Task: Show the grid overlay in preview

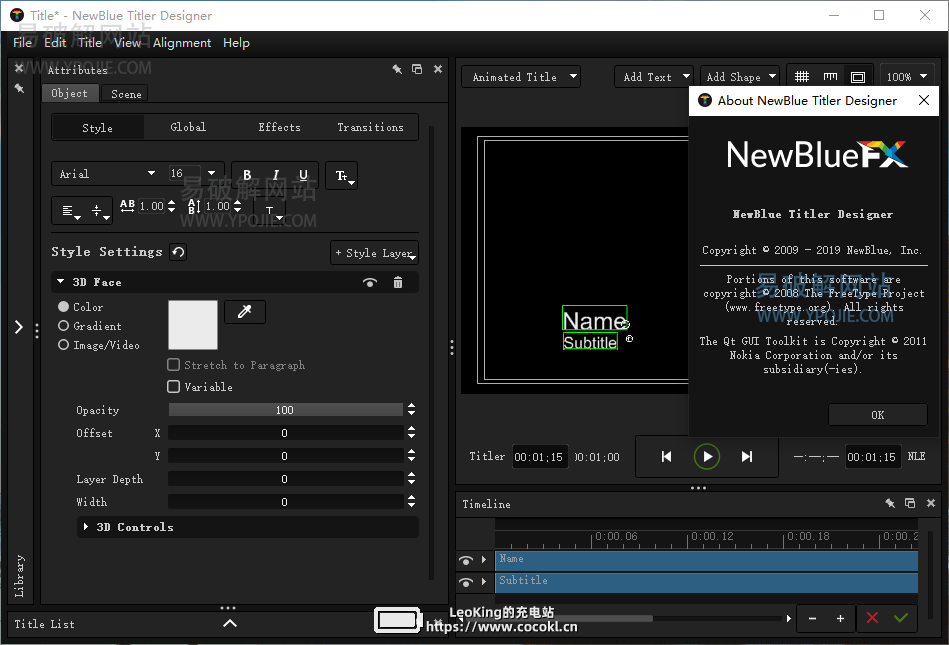Action: pos(802,77)
